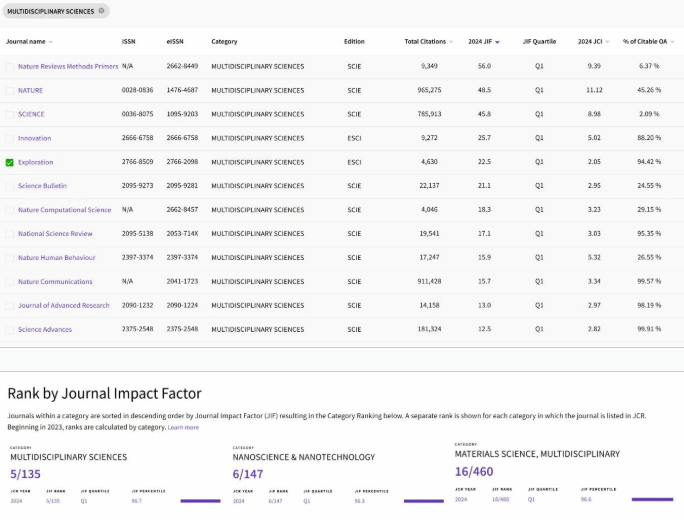
Task: Click the Rank by Journal Impact Factor heading
Action: coord(104,393)
